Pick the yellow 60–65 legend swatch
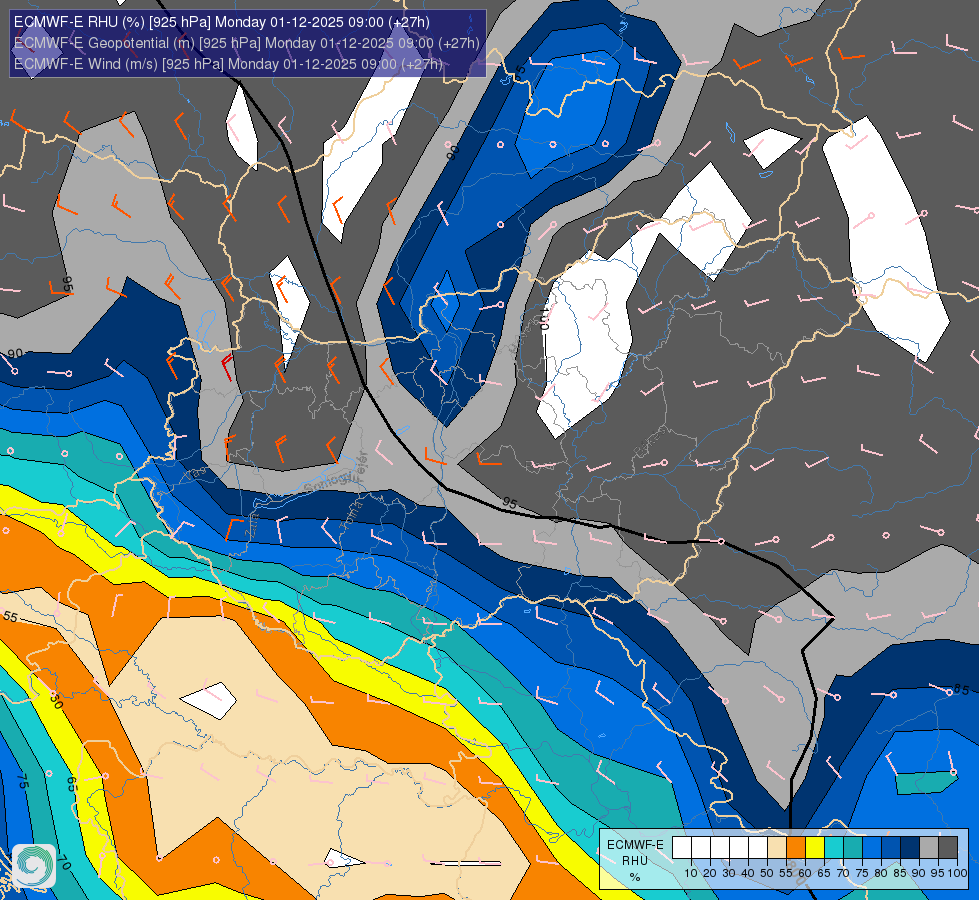 point(815,848)
